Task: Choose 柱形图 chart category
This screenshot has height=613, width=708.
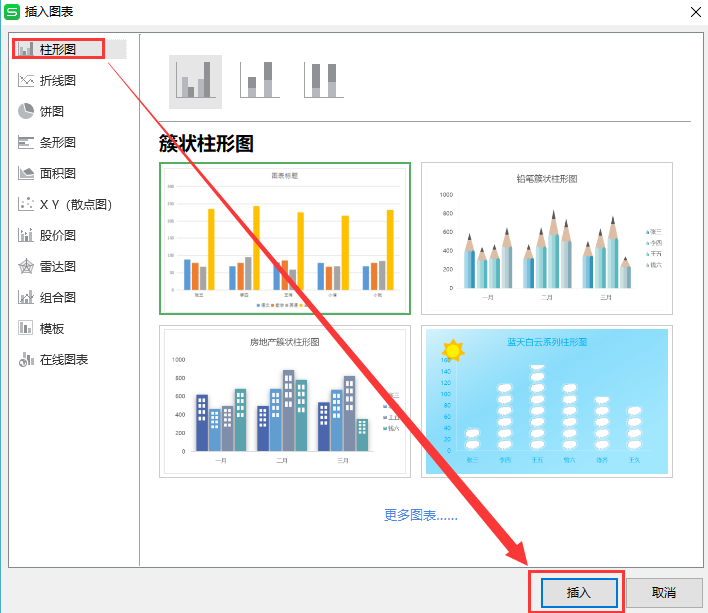Action: click(x=58, y=49)
